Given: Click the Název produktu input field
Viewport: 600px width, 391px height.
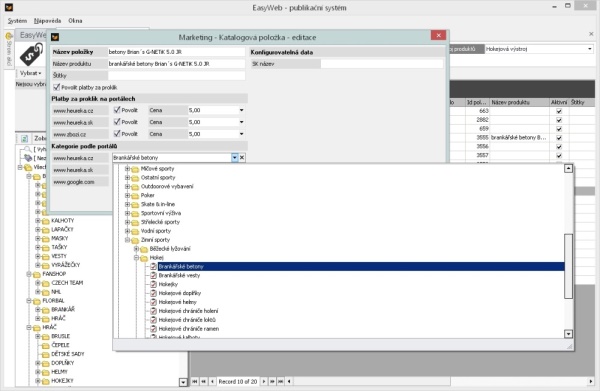Looking at the screenshot, I should point(176,64).
